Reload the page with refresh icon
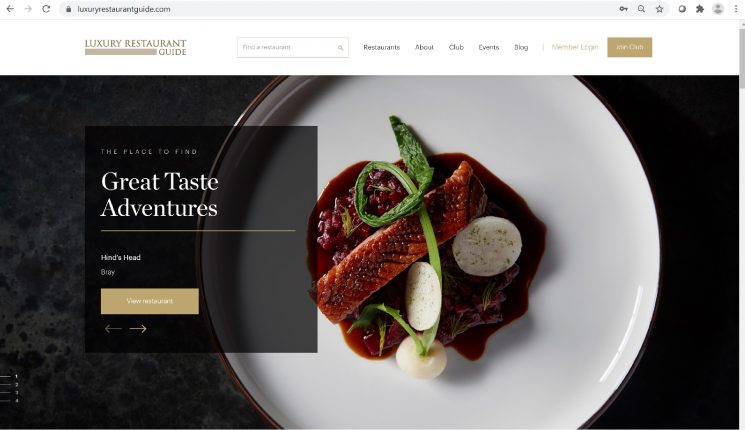Viewport: 745px width, 430px height. 46,9
